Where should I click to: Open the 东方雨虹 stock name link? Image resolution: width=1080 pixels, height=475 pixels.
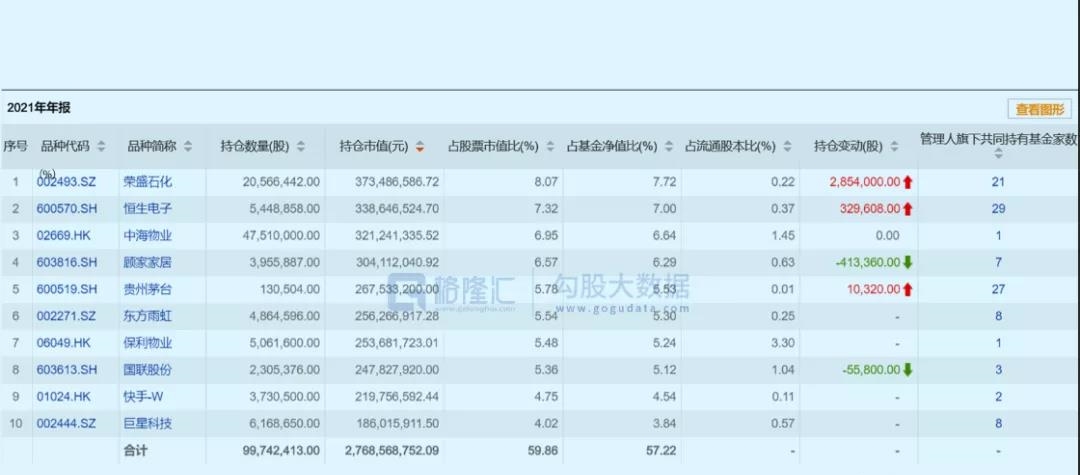pyautogui.click(x=147, y=316)
